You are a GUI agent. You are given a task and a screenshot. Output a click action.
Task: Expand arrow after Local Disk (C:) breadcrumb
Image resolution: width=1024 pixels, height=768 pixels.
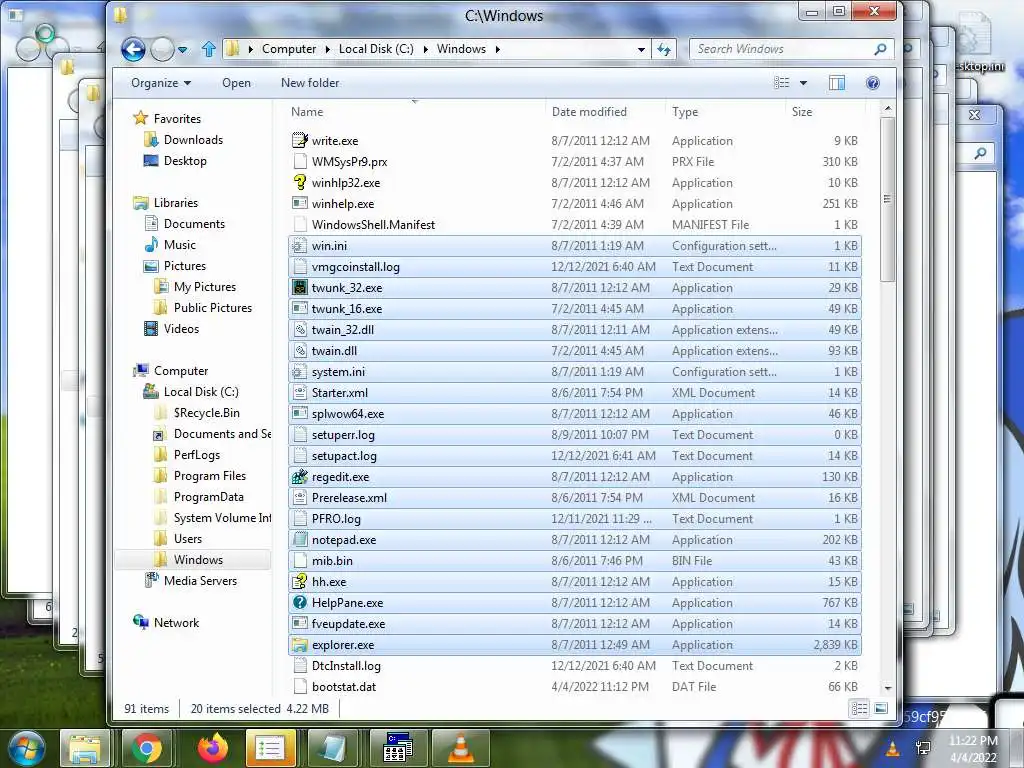[x=425, y=49]
